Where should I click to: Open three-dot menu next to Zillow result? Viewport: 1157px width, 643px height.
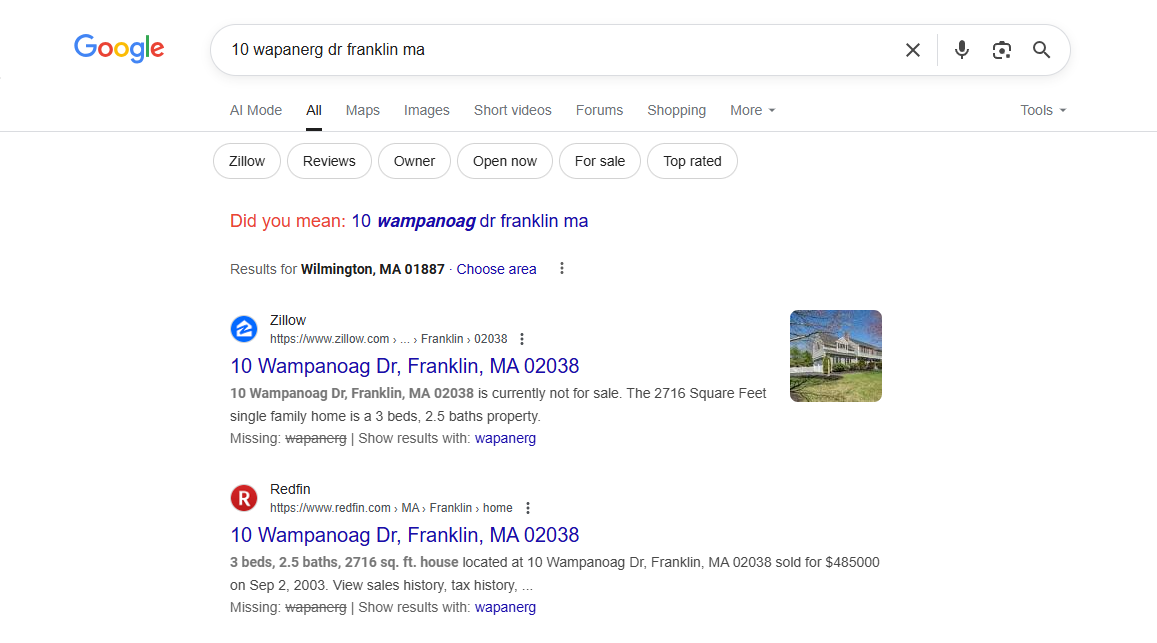[x=522, y=339]
